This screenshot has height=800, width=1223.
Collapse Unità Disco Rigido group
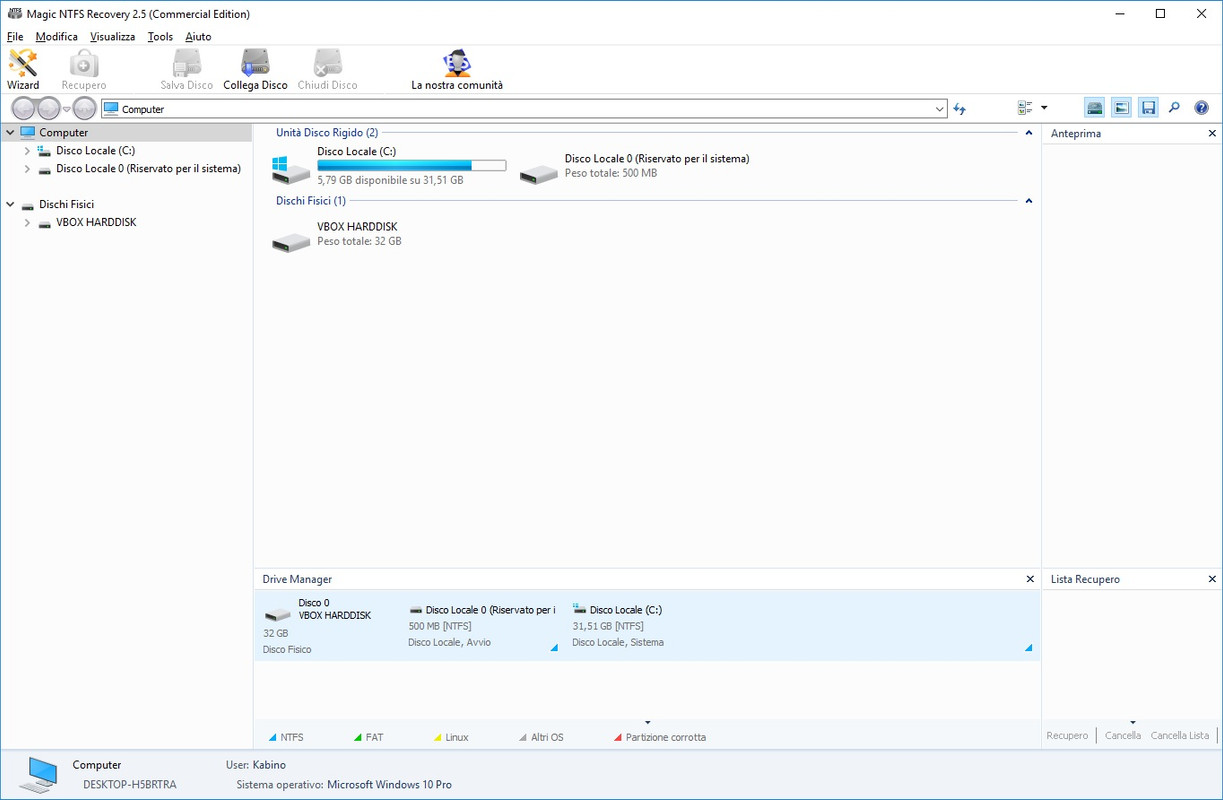point(1028,133)
